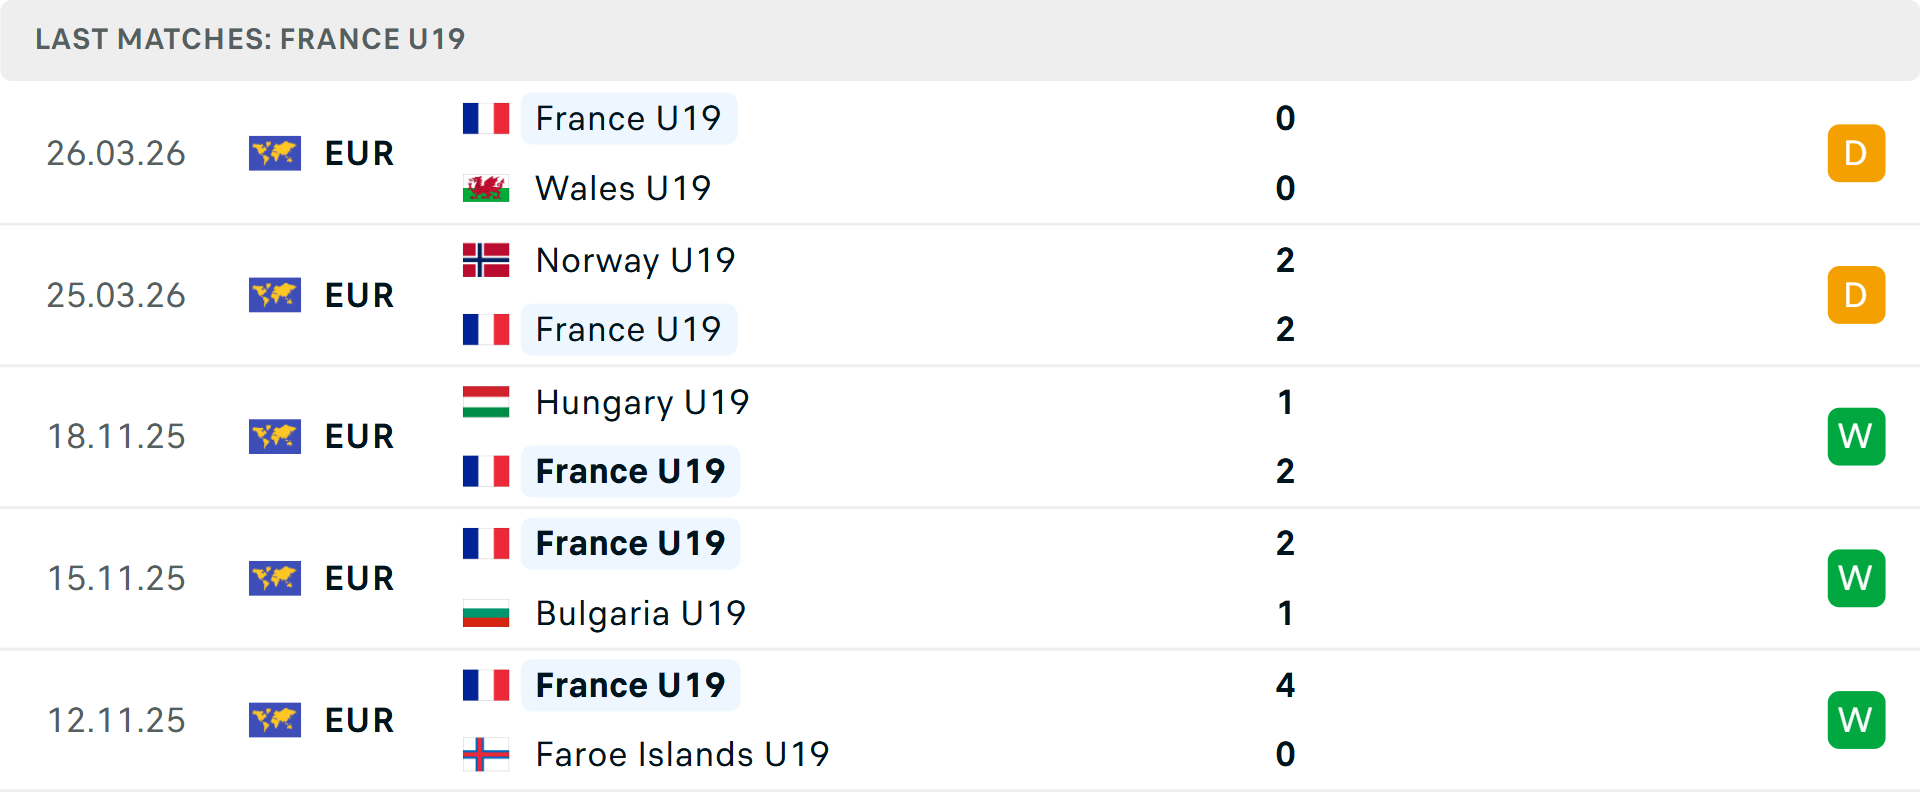Open the Bulgaria U19 team link

(x=640, y=613)
